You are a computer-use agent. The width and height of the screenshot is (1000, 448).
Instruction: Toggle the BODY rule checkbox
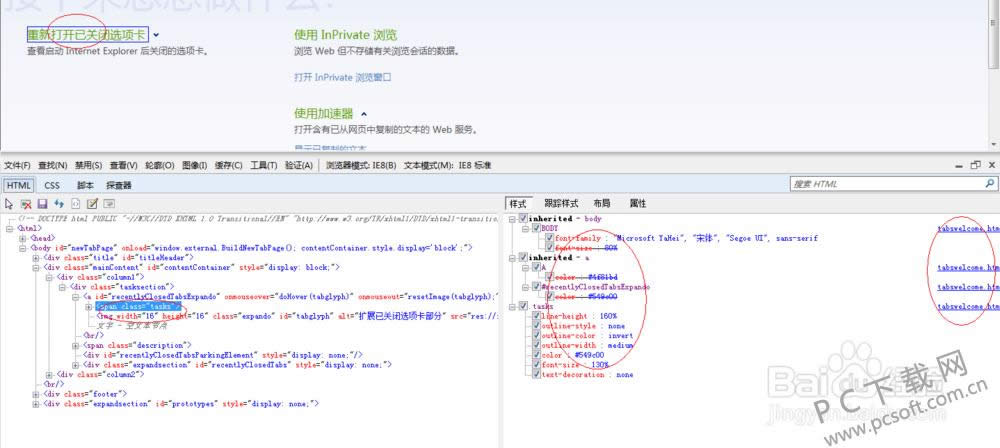coord(535,229)
